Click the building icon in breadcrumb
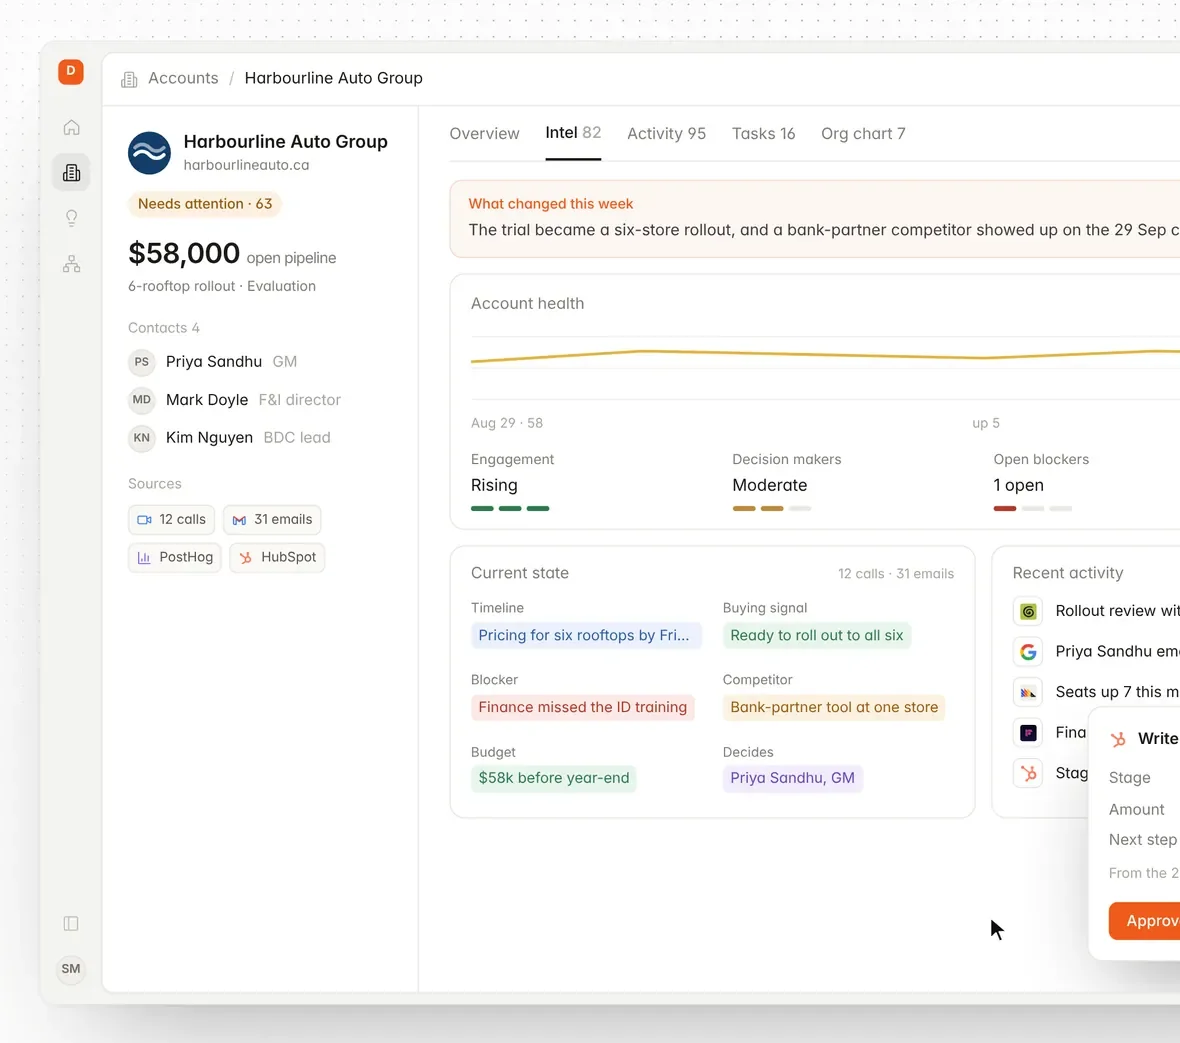The width and height of the screenshot is (1180, 1043). pyautogui.click(x=129, y=79)
